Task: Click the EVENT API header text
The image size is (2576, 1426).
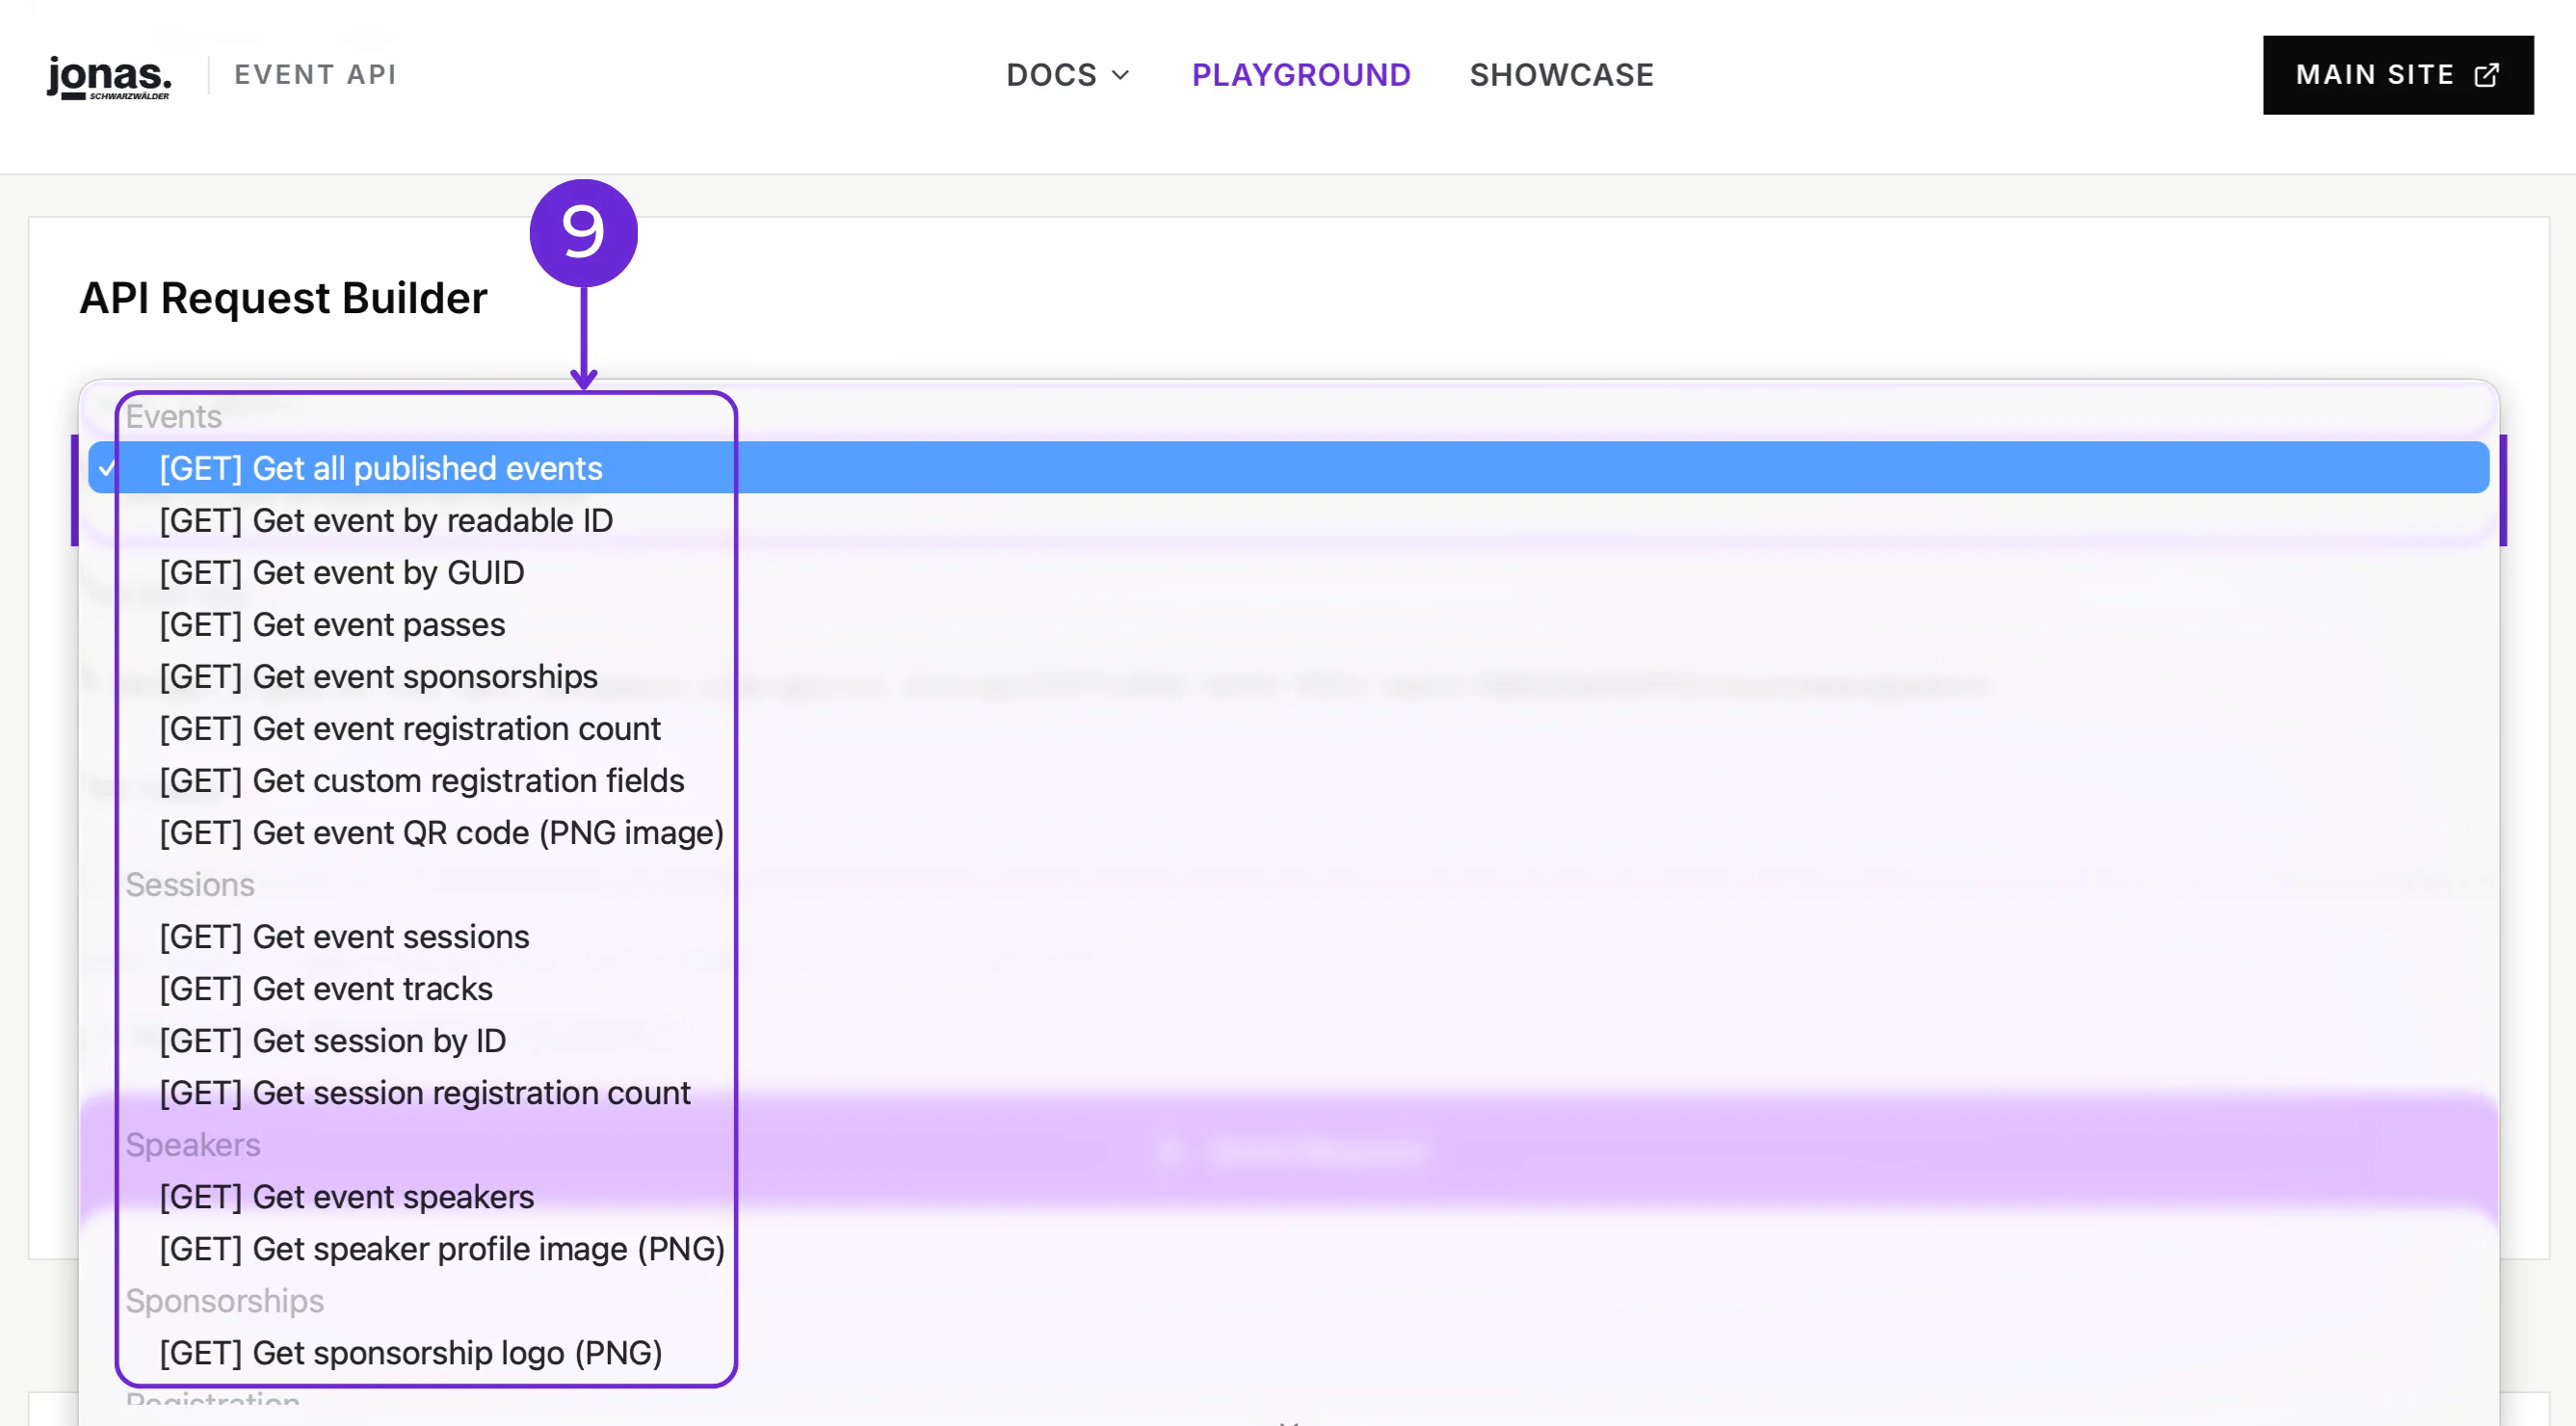Action: (x=315, y=75)
